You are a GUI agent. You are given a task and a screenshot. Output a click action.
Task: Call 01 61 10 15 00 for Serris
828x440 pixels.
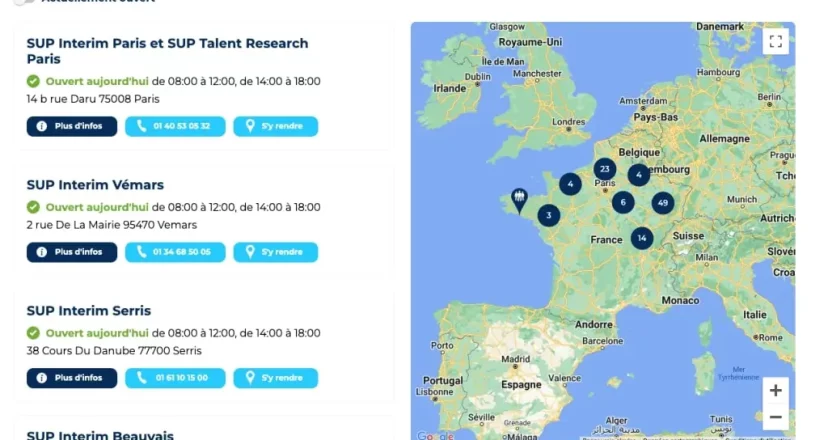(x=175, y=378)
